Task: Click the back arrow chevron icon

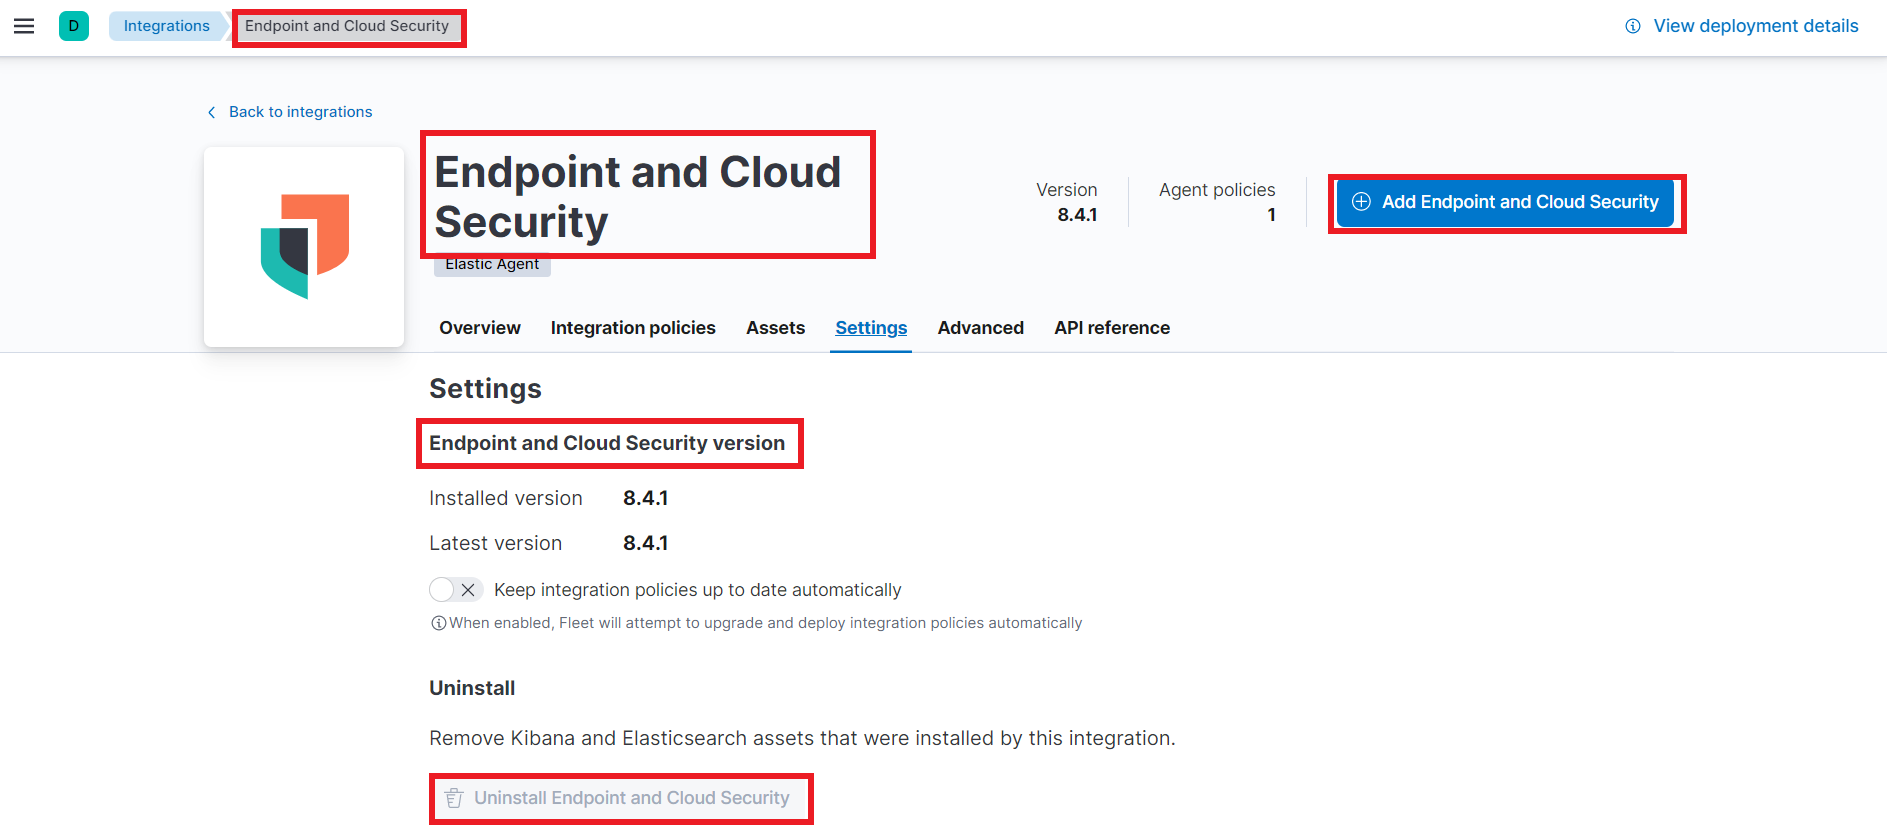Action: coord(211,112)
